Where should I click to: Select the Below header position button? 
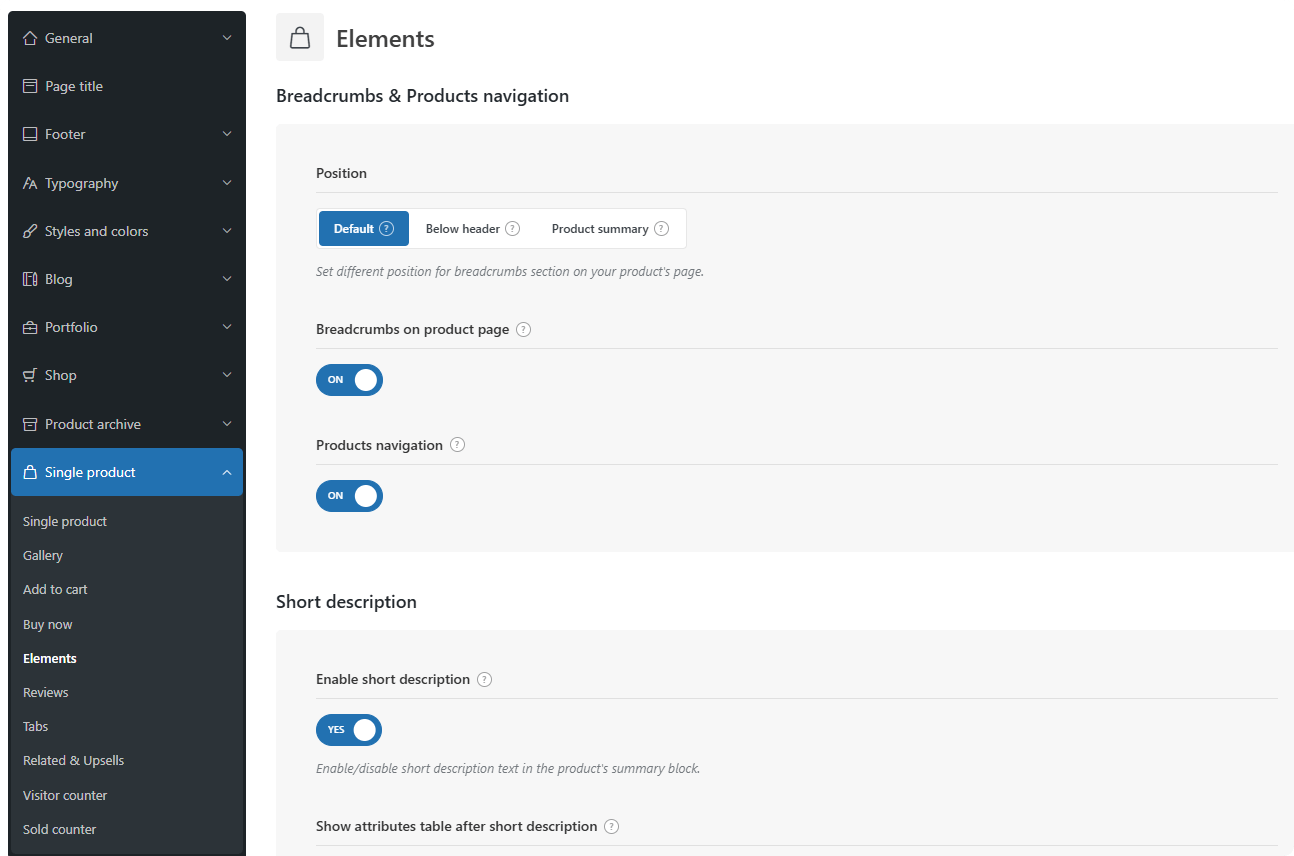point(463,228)
